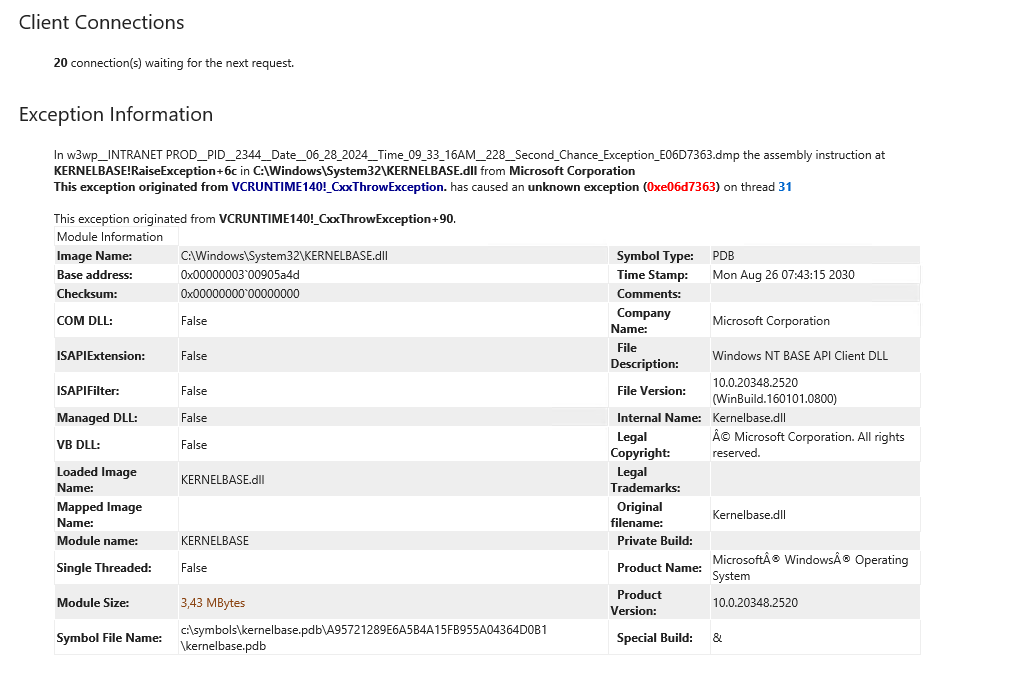This screenshot has width=1016, height=683.
Task: Click the Exception Information heading
Action: pyautogui.click(x=116, y=114)
